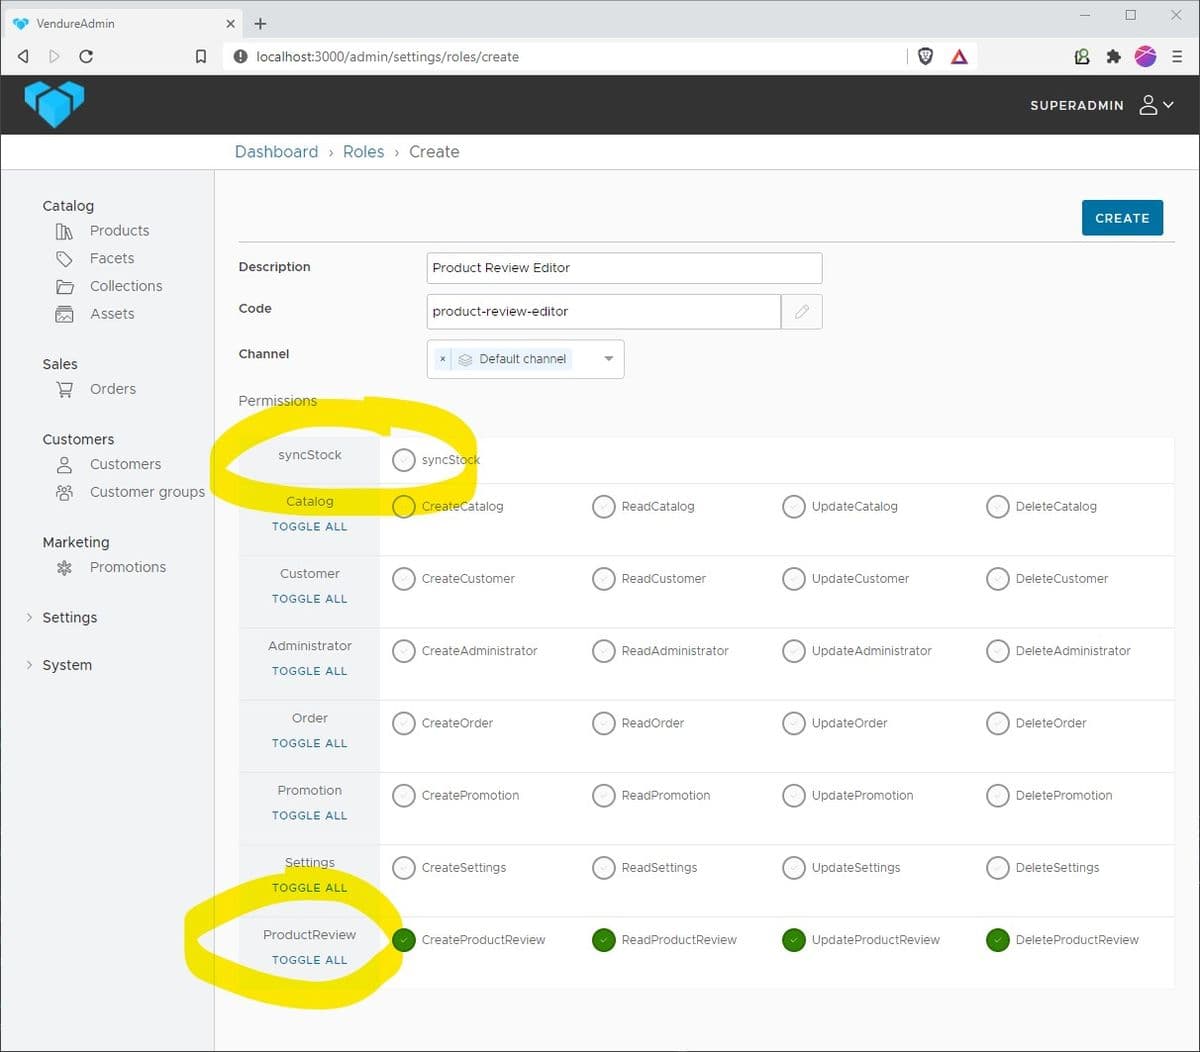Enable the ReadCatalog permission
The height and width of the screenshot is (1052, 1200).
(603, 507)
